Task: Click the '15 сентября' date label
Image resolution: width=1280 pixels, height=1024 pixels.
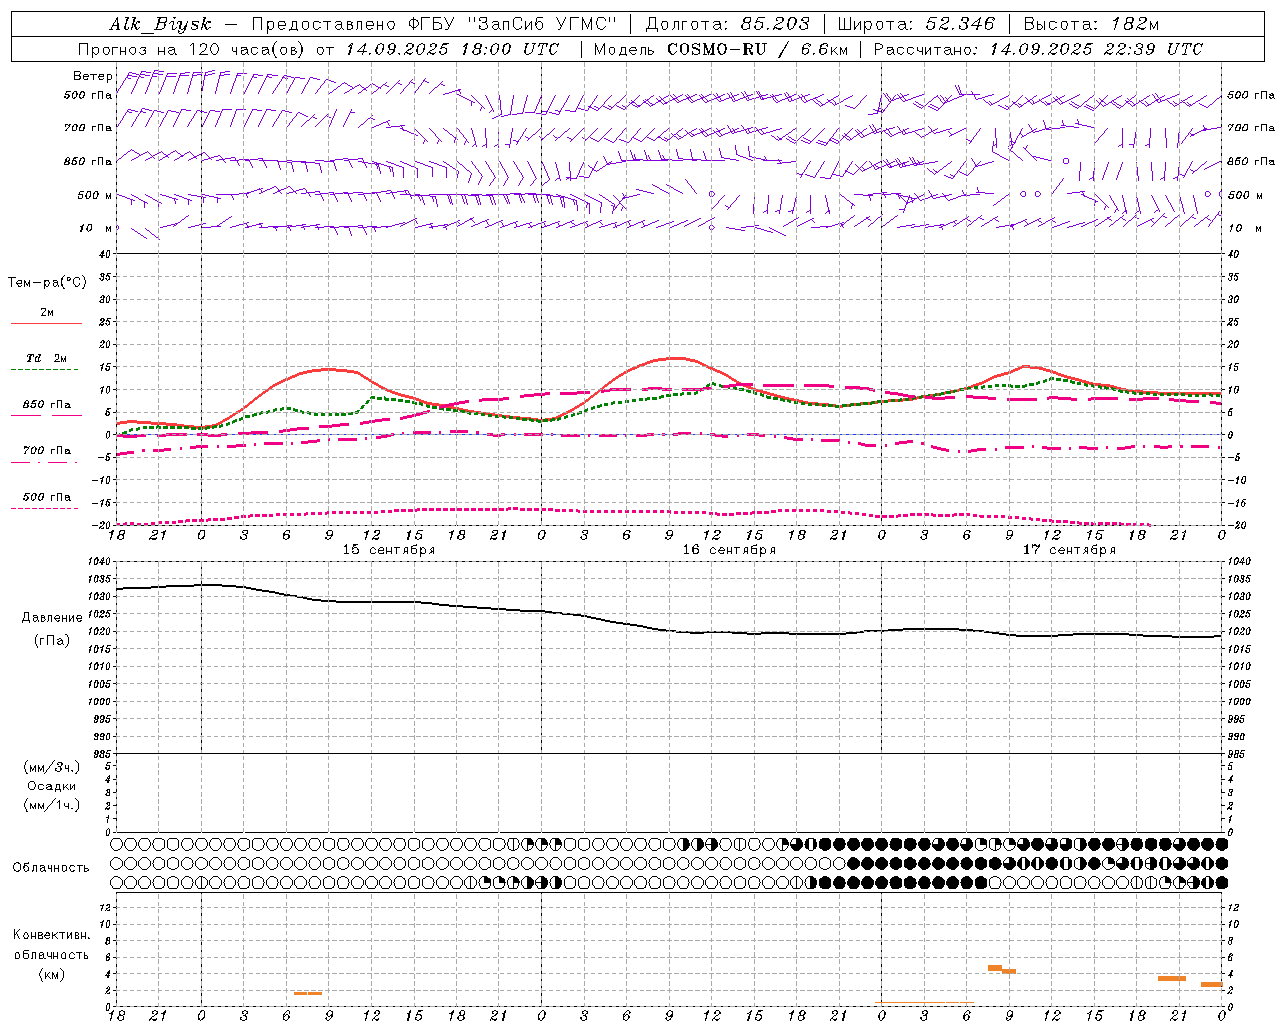Action: [x=389, y=550]
